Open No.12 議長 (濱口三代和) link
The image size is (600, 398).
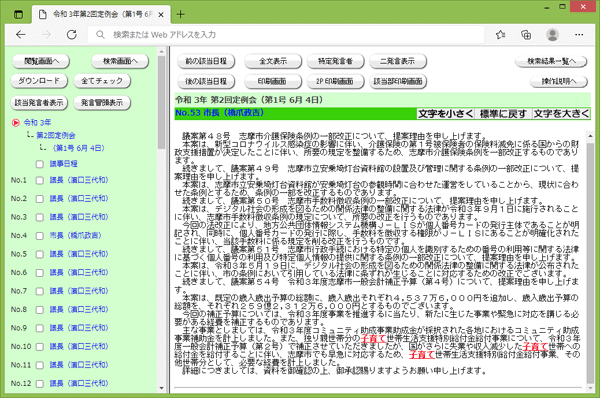[79, 383]
